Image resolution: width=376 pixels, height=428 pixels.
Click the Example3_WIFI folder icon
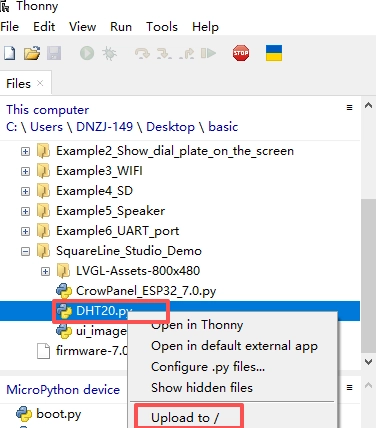[44, 171]
